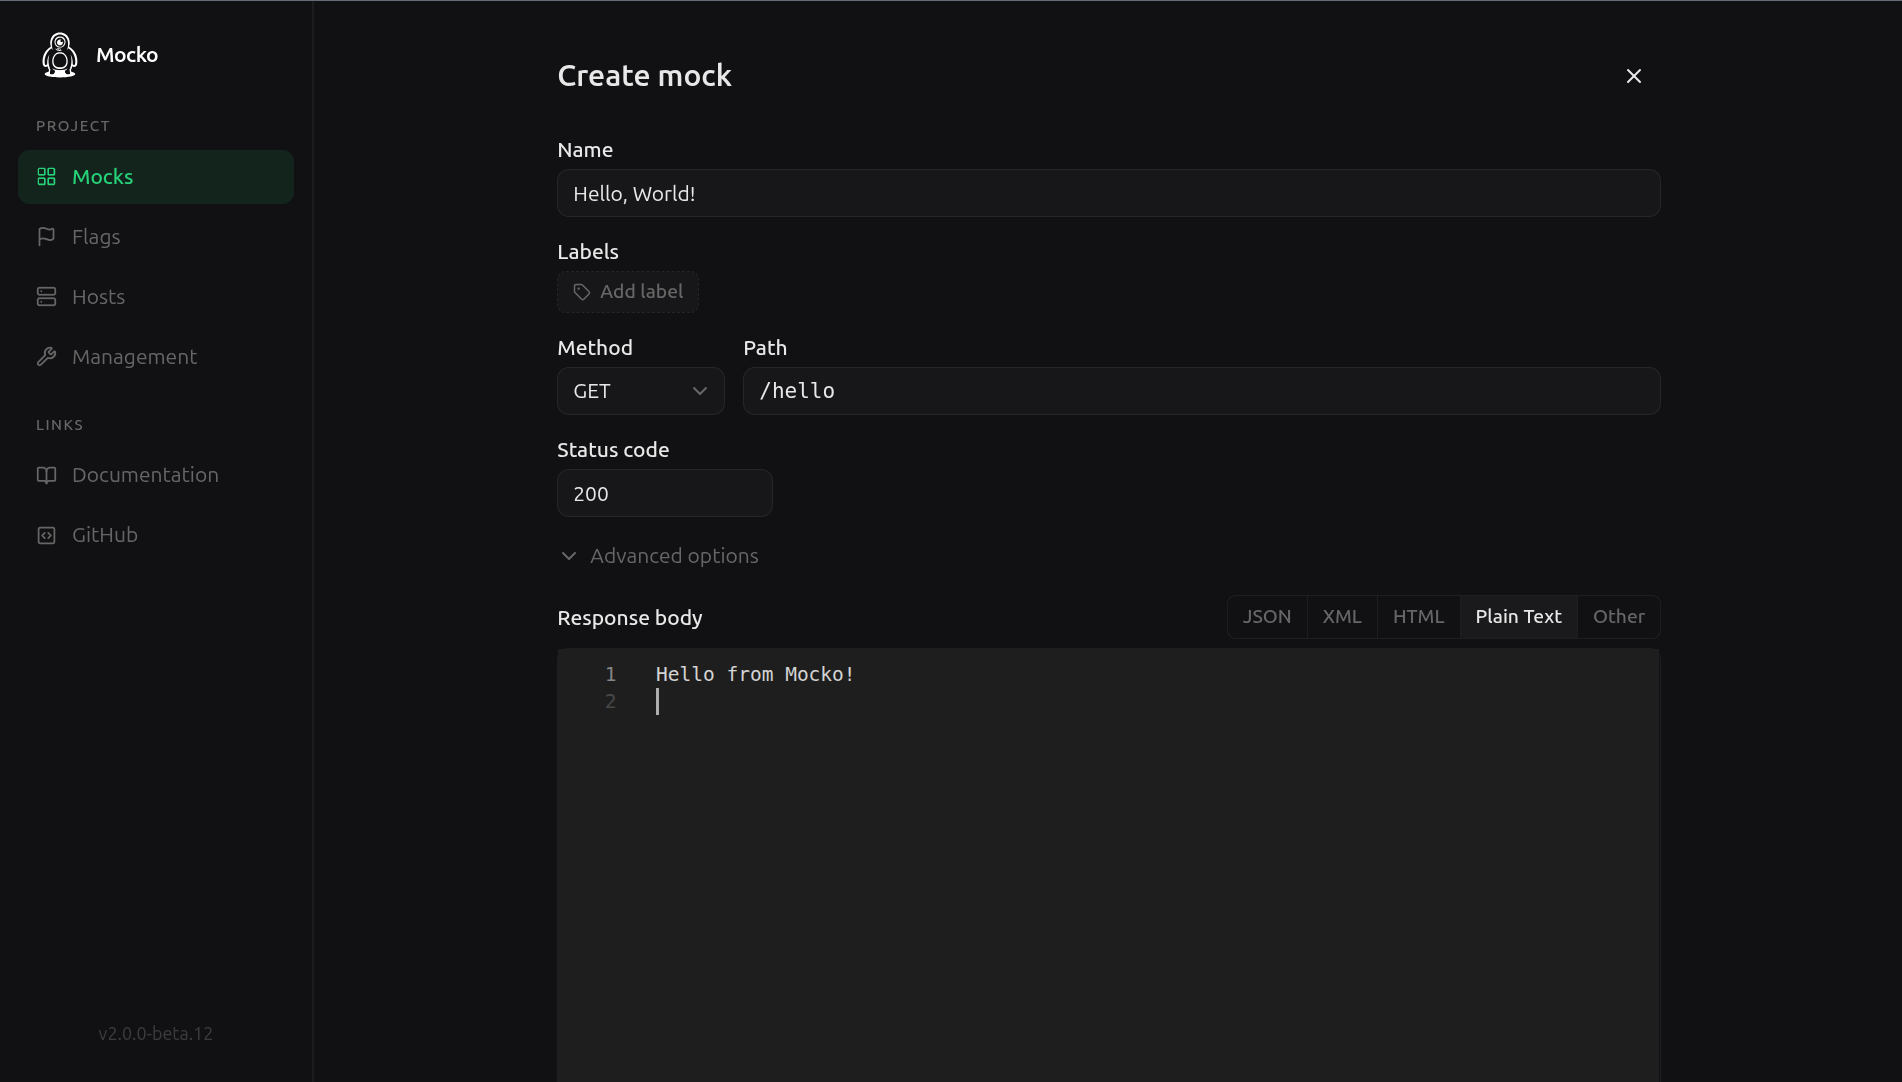Open the Documentation link
This screenshot has height=1082, width=1902.
pyautogui.click(x=156, y=475)
